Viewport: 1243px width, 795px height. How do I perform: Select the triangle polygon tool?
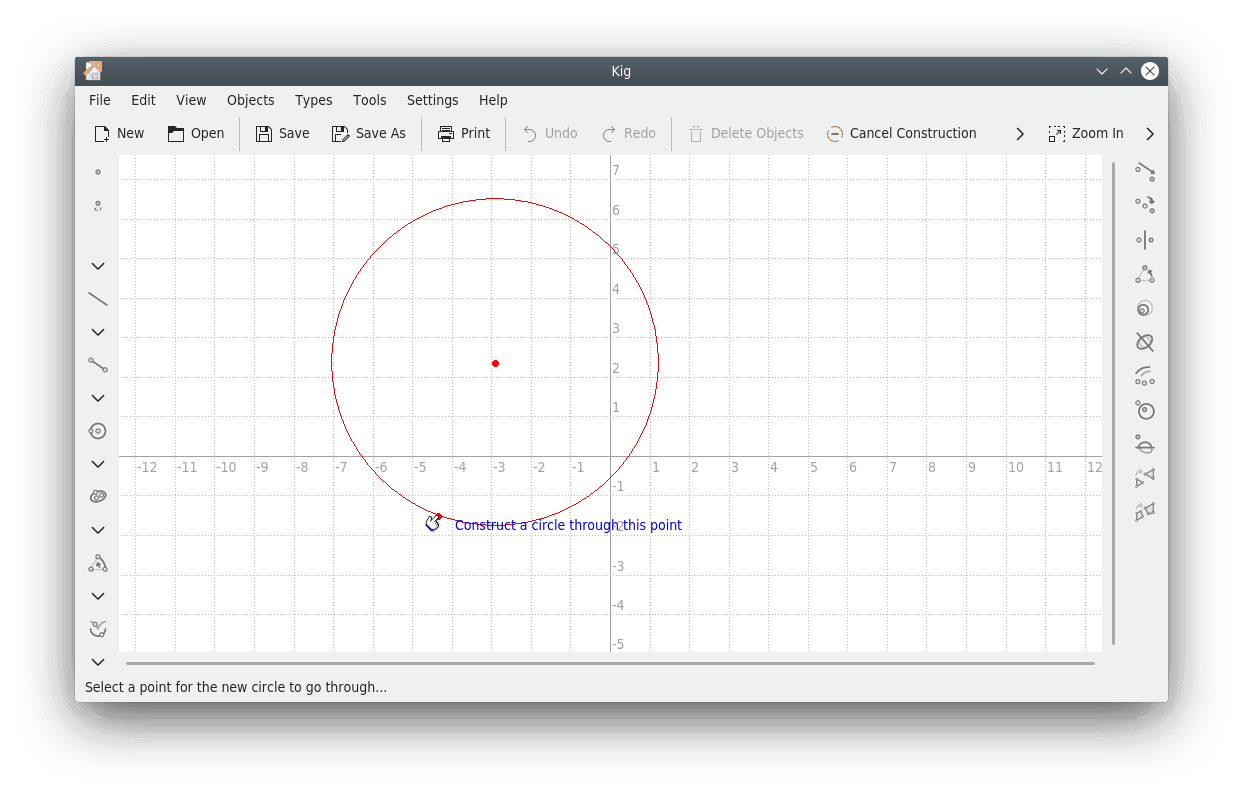tap(98, 563)
